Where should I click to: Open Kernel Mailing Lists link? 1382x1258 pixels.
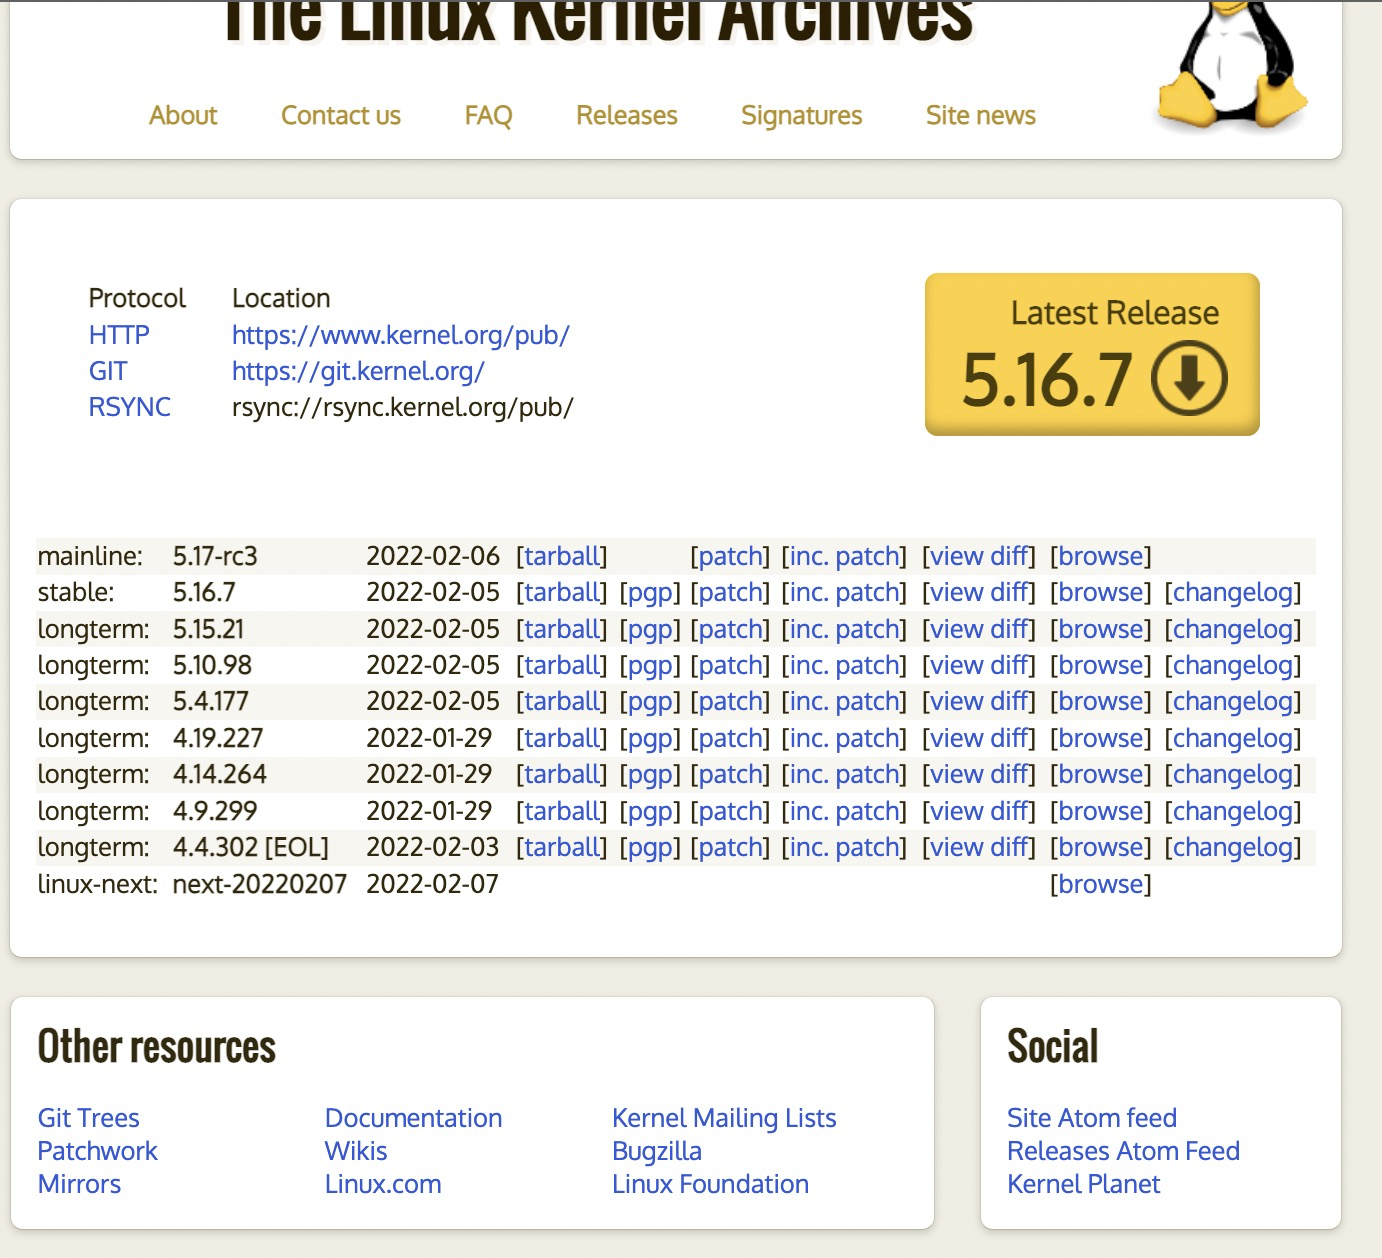click(724, 1118)
